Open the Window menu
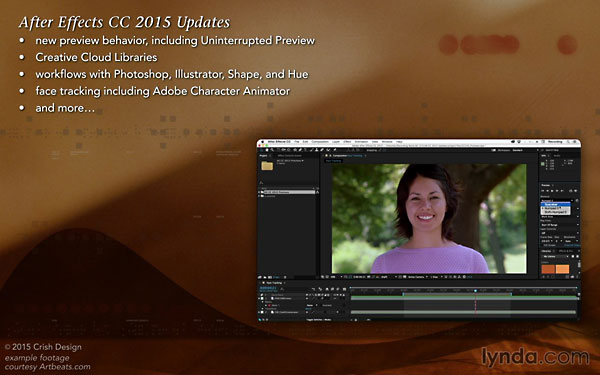Screen dimensions: 600x375 pos(387,142)
